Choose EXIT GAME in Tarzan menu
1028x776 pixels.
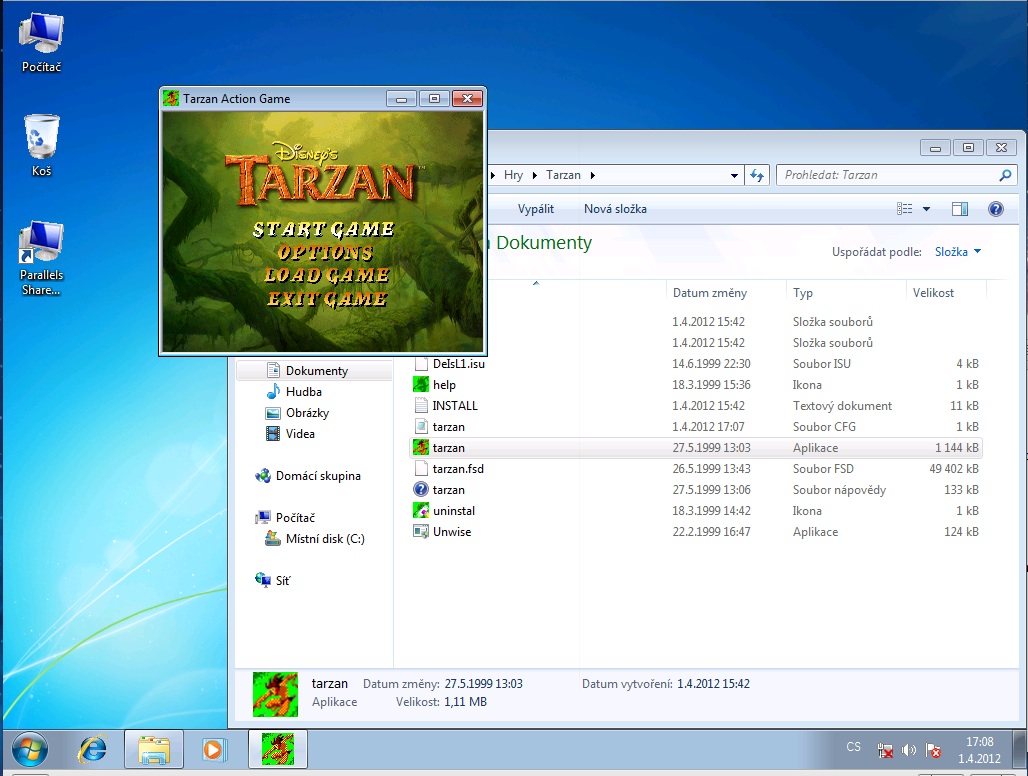(326, 299)
